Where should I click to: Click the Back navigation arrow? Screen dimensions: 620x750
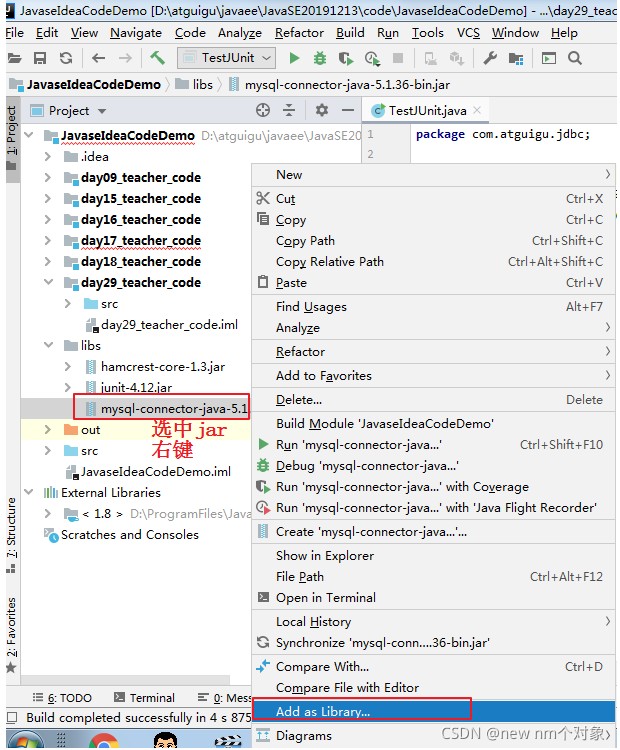click(x=99, y=58)
